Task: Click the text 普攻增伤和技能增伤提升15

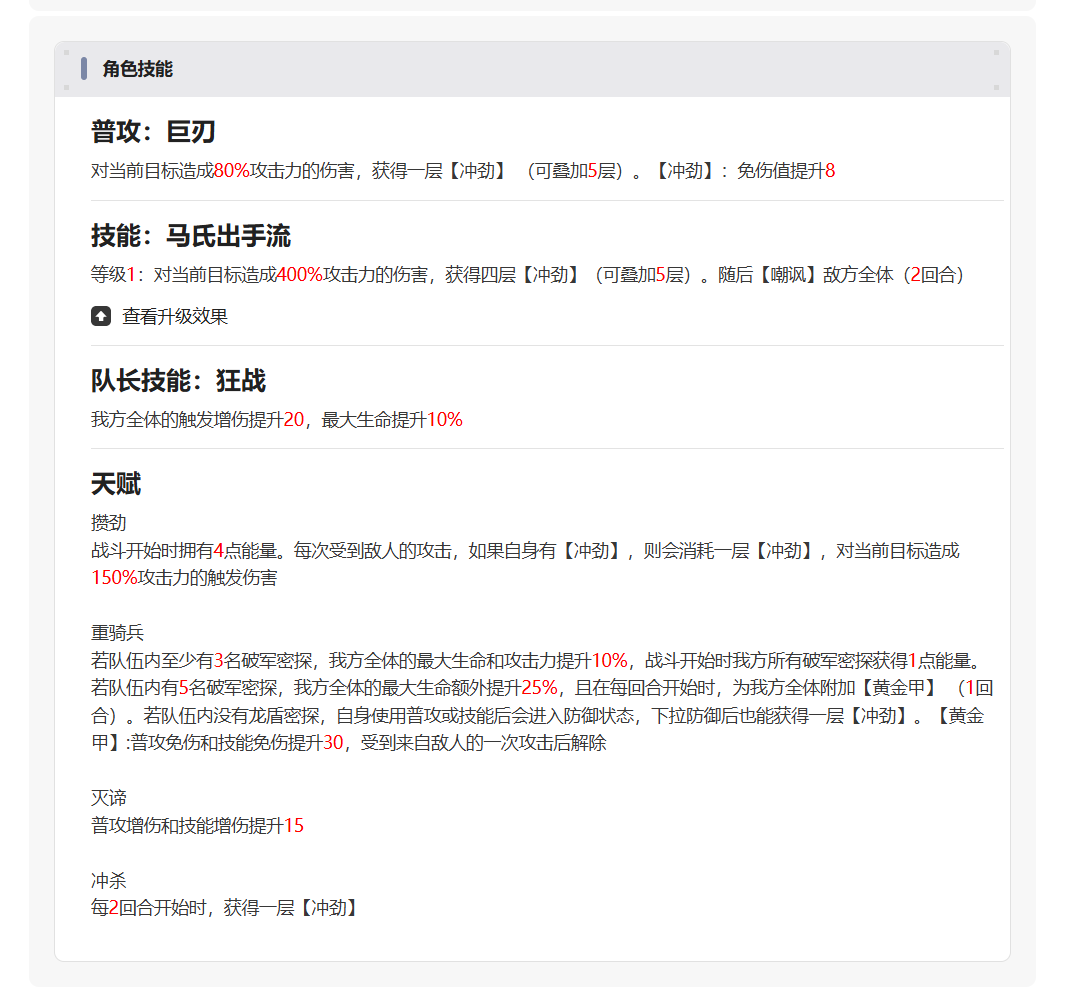Action: point(197,826)
